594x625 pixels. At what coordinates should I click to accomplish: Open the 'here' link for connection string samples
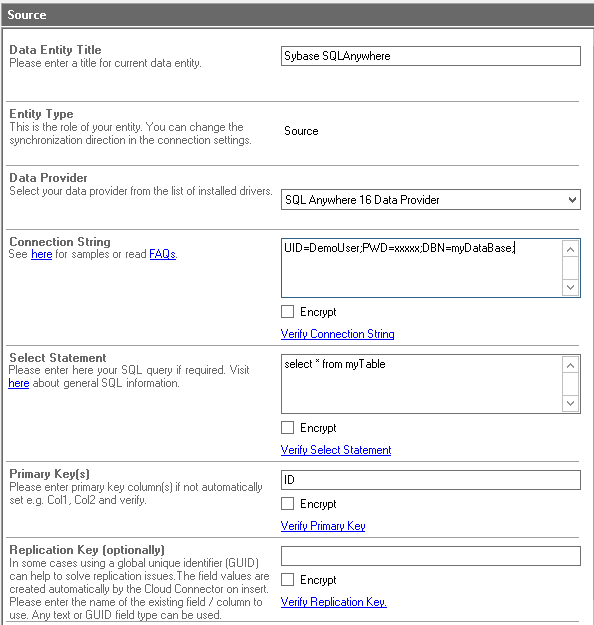pos(41,254)
